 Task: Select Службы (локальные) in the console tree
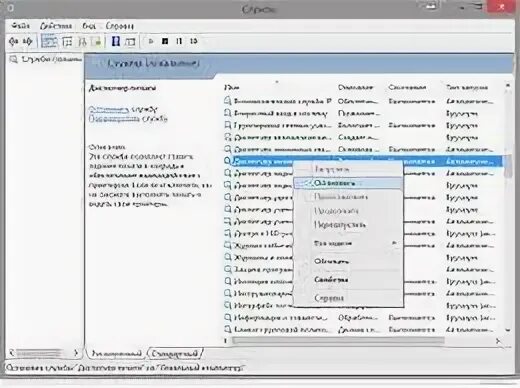click(51, 59)
